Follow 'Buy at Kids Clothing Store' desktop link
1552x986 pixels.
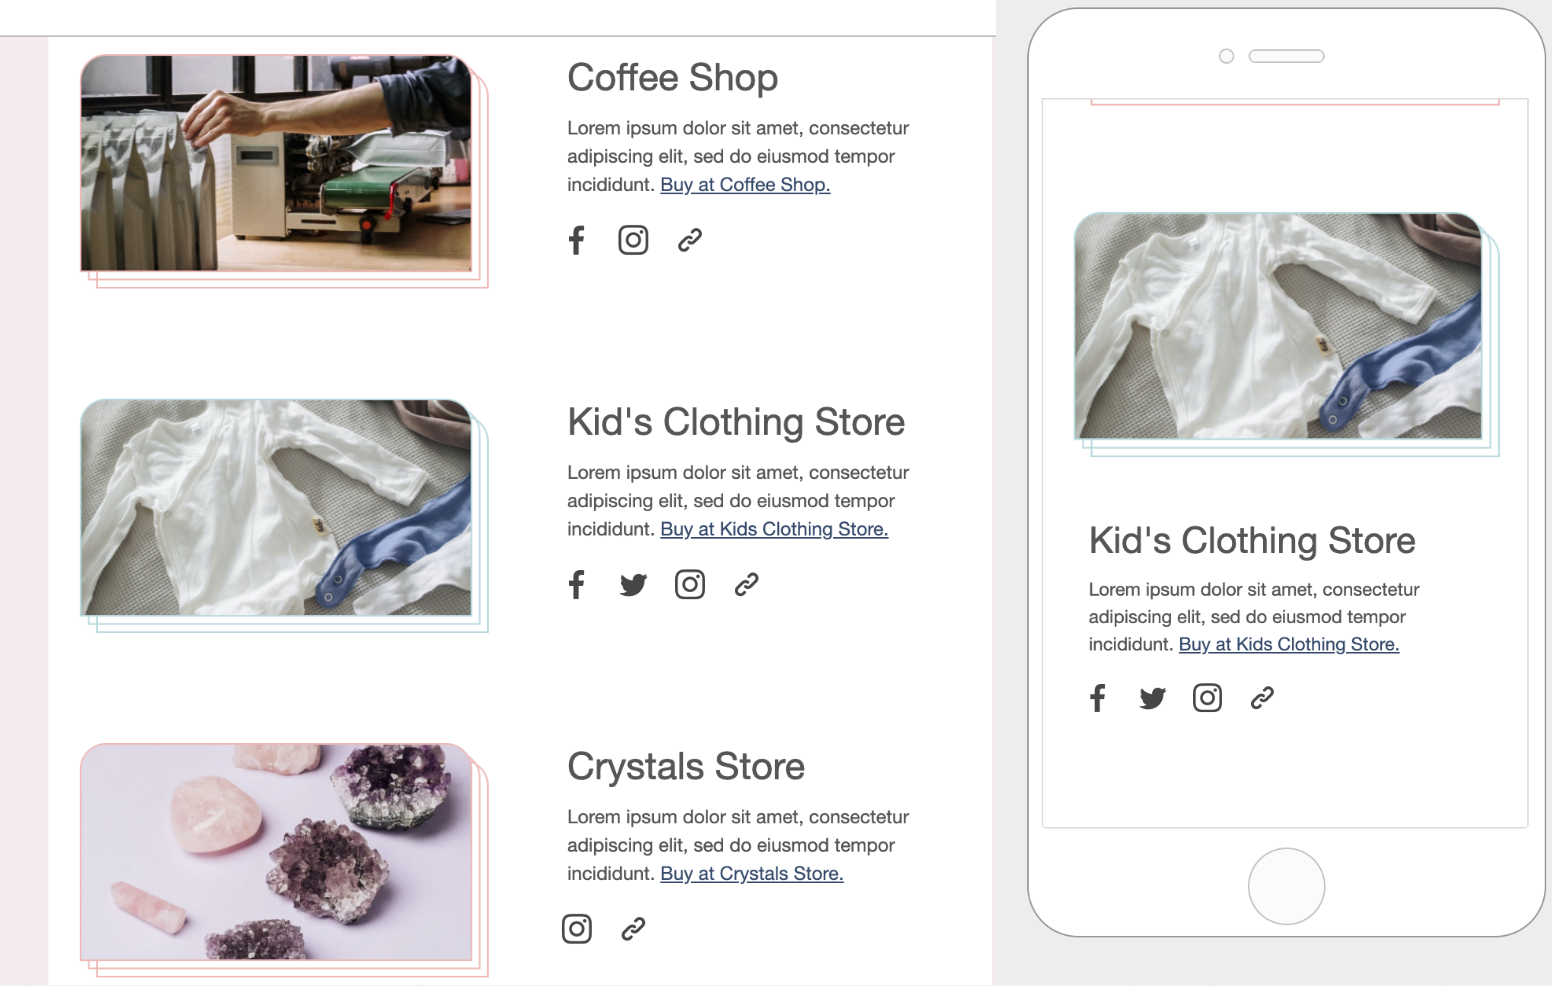774,529
